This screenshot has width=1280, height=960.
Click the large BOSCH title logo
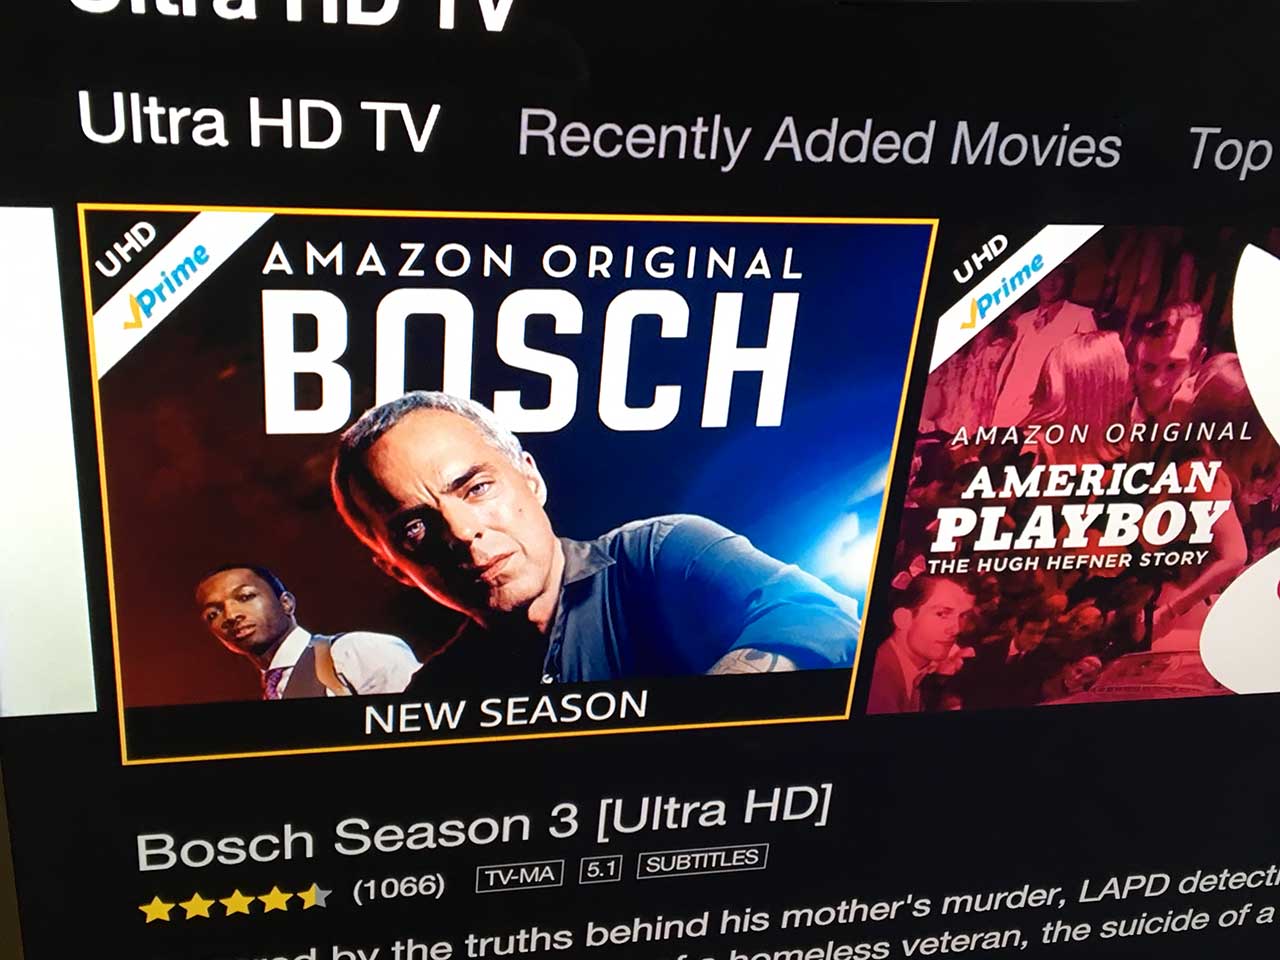point(530,363)
